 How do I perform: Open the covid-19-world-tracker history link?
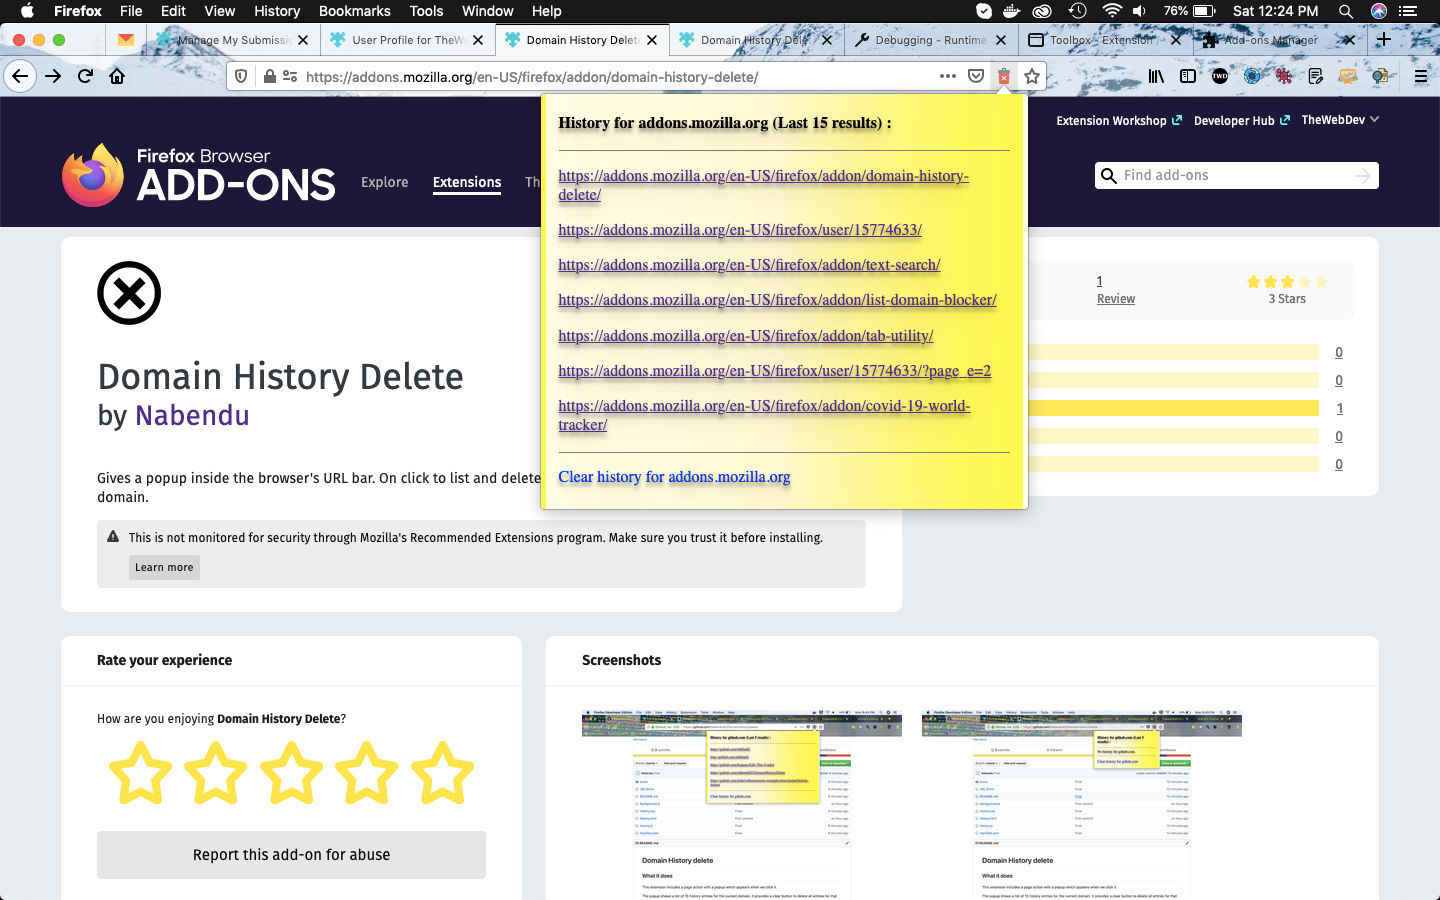coord(764,415)
